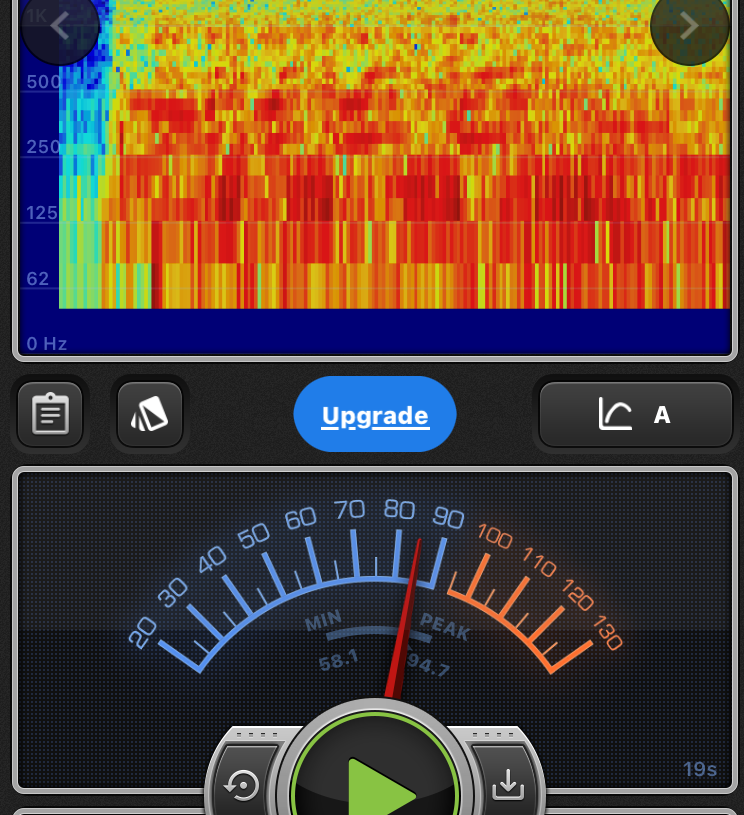Tap the 130 mark on the gauge
This screenshot has height=815, width=744.
click(x=606, y=633)
